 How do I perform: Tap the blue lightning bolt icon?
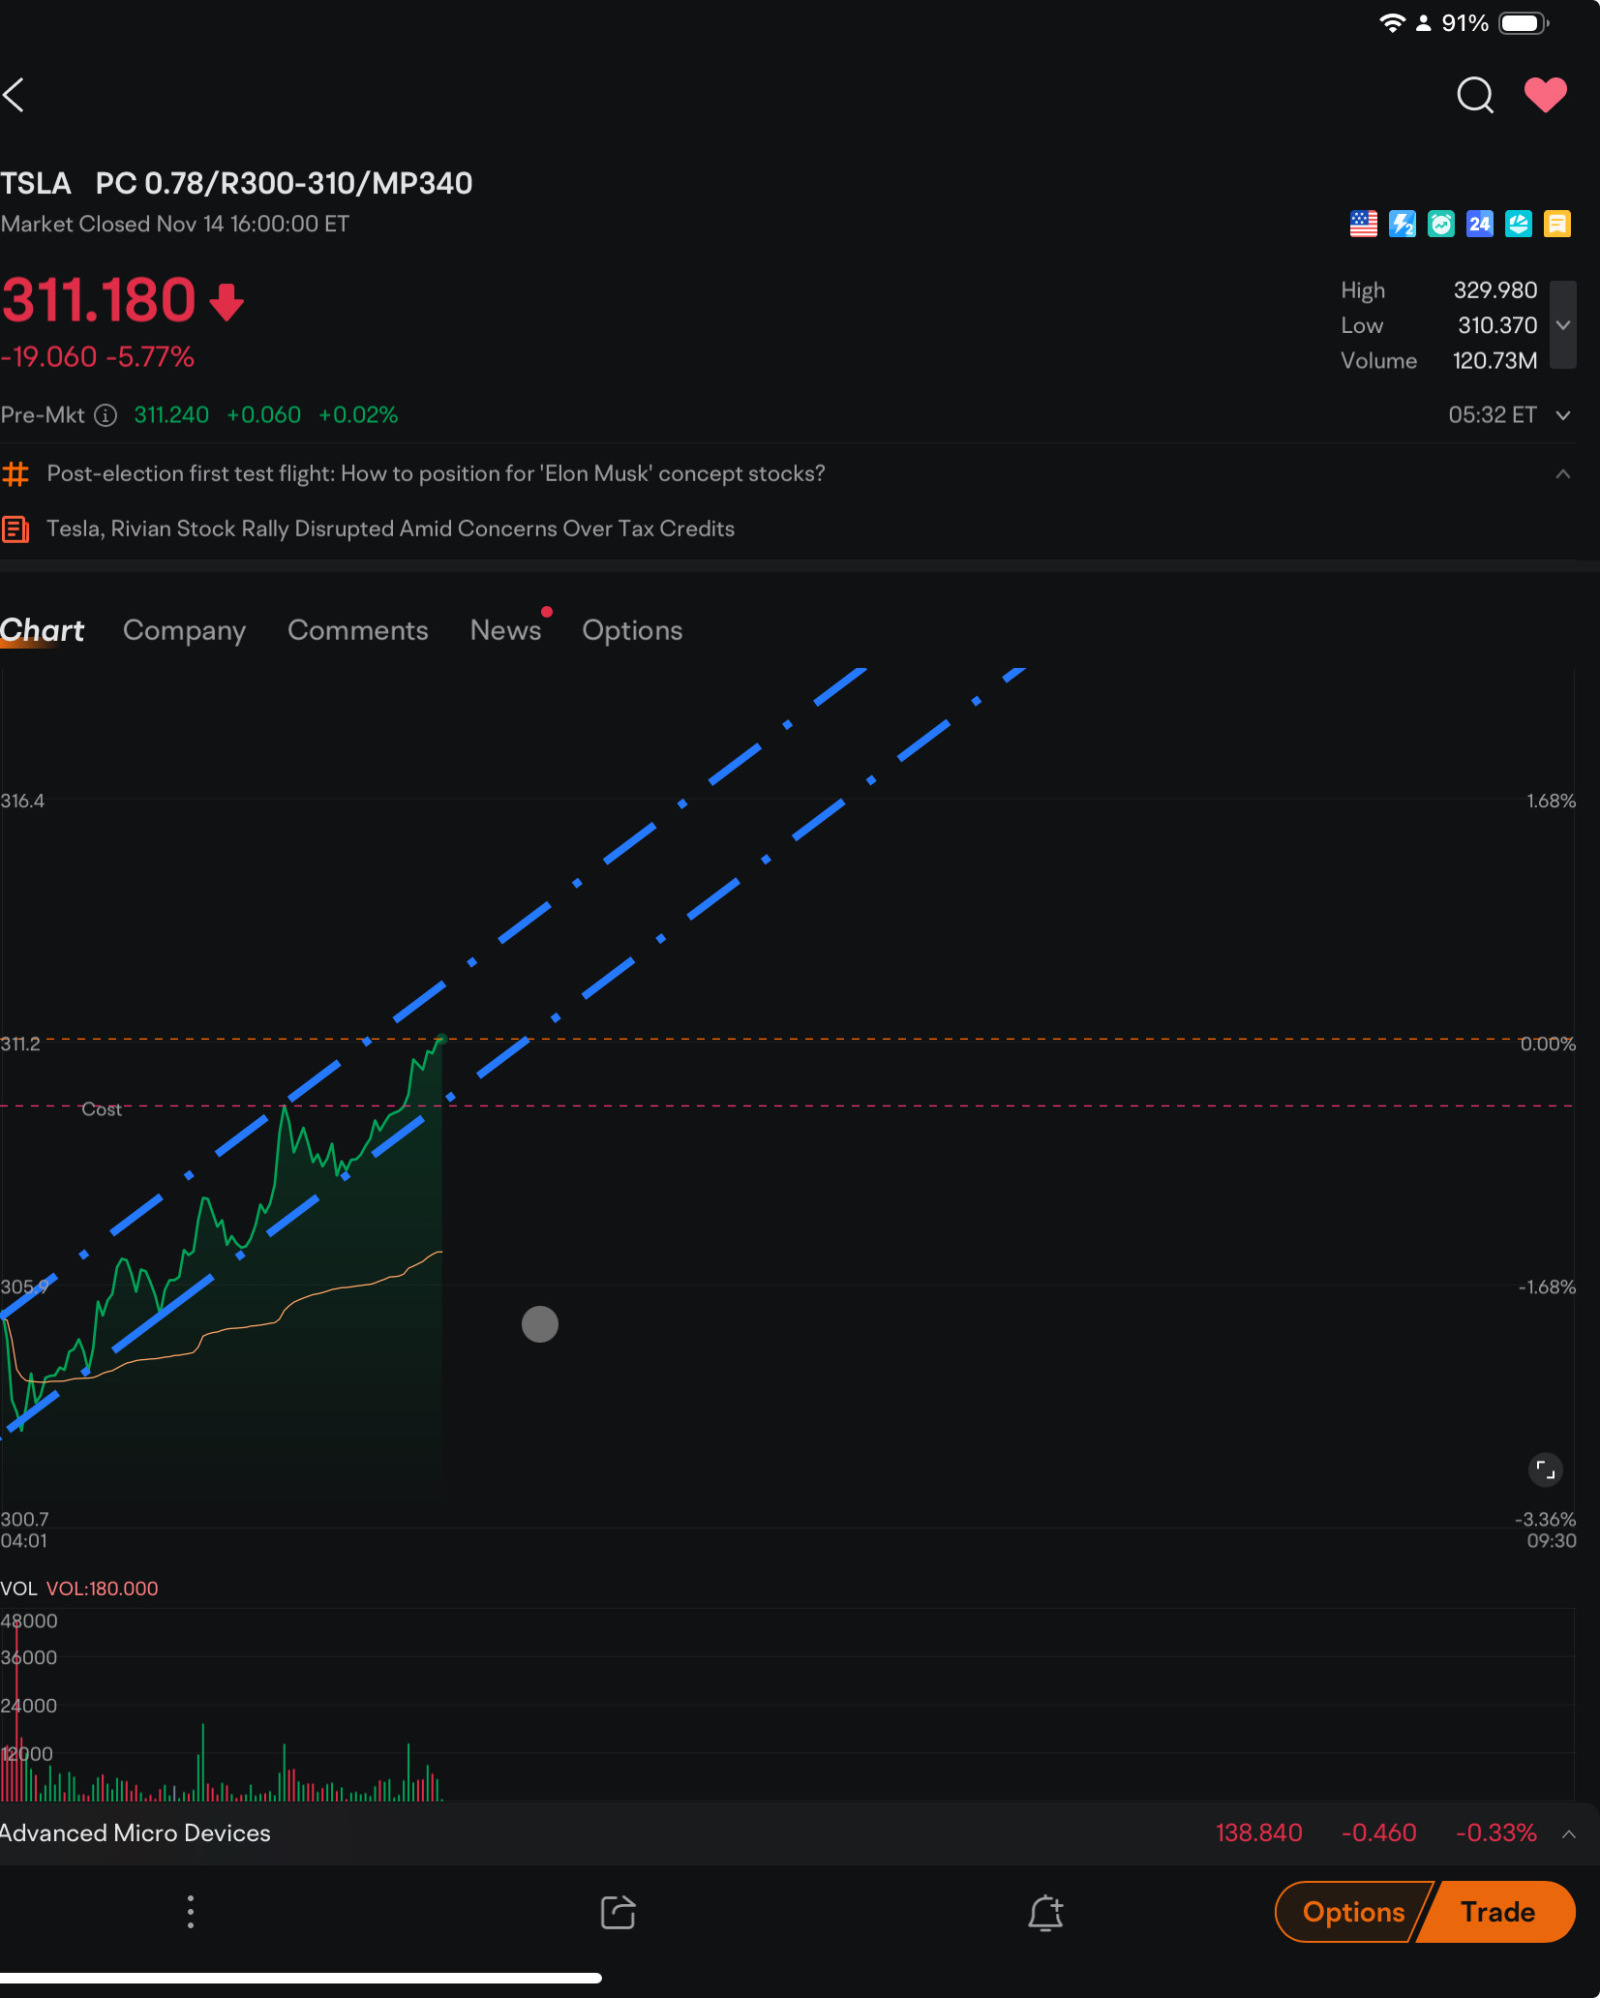point(1402,224)
